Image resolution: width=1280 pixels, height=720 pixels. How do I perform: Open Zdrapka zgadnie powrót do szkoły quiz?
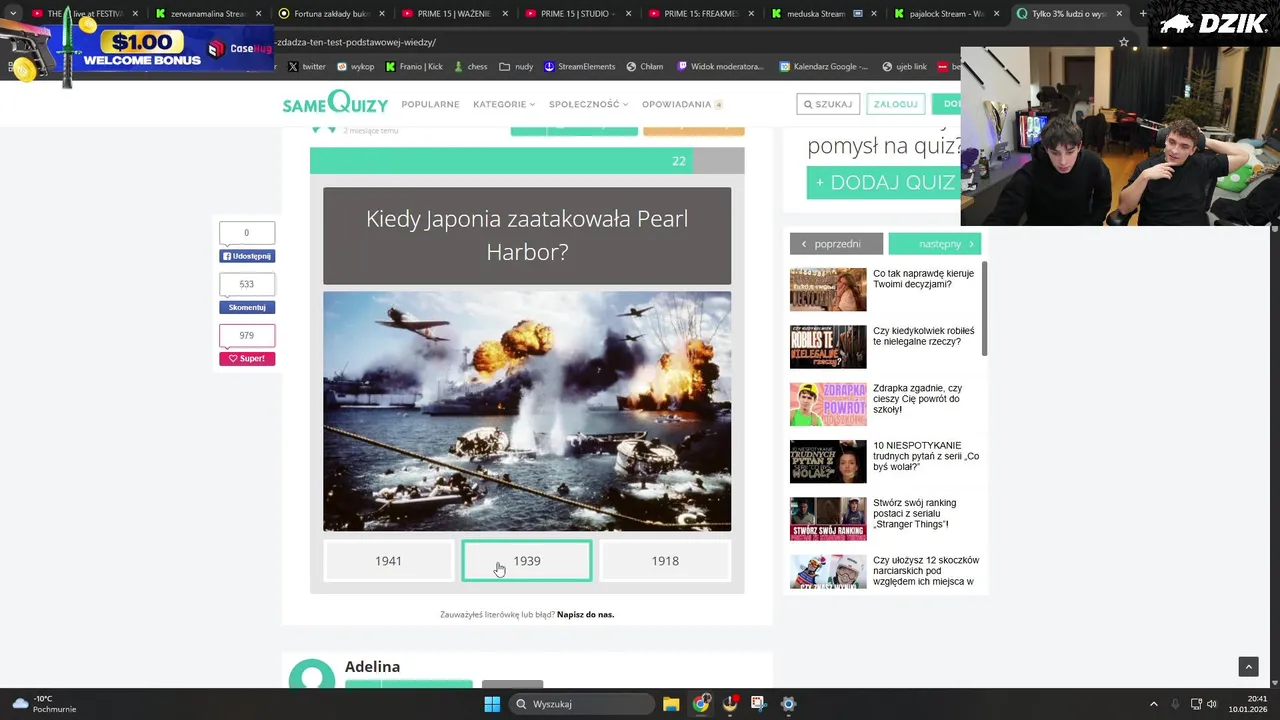click(918, 398)
